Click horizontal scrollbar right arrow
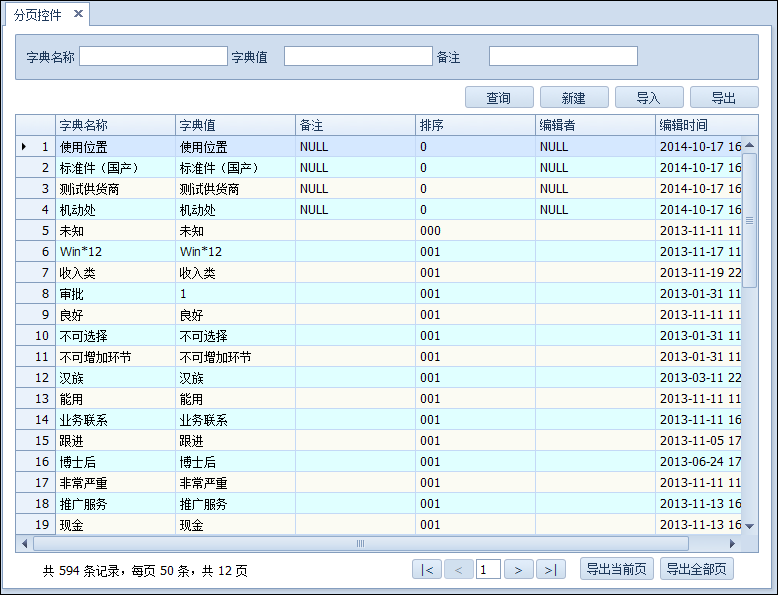Image resolution: width=778 pixels, height=595 pixels. pyautogui.click(x=732, y=543)
